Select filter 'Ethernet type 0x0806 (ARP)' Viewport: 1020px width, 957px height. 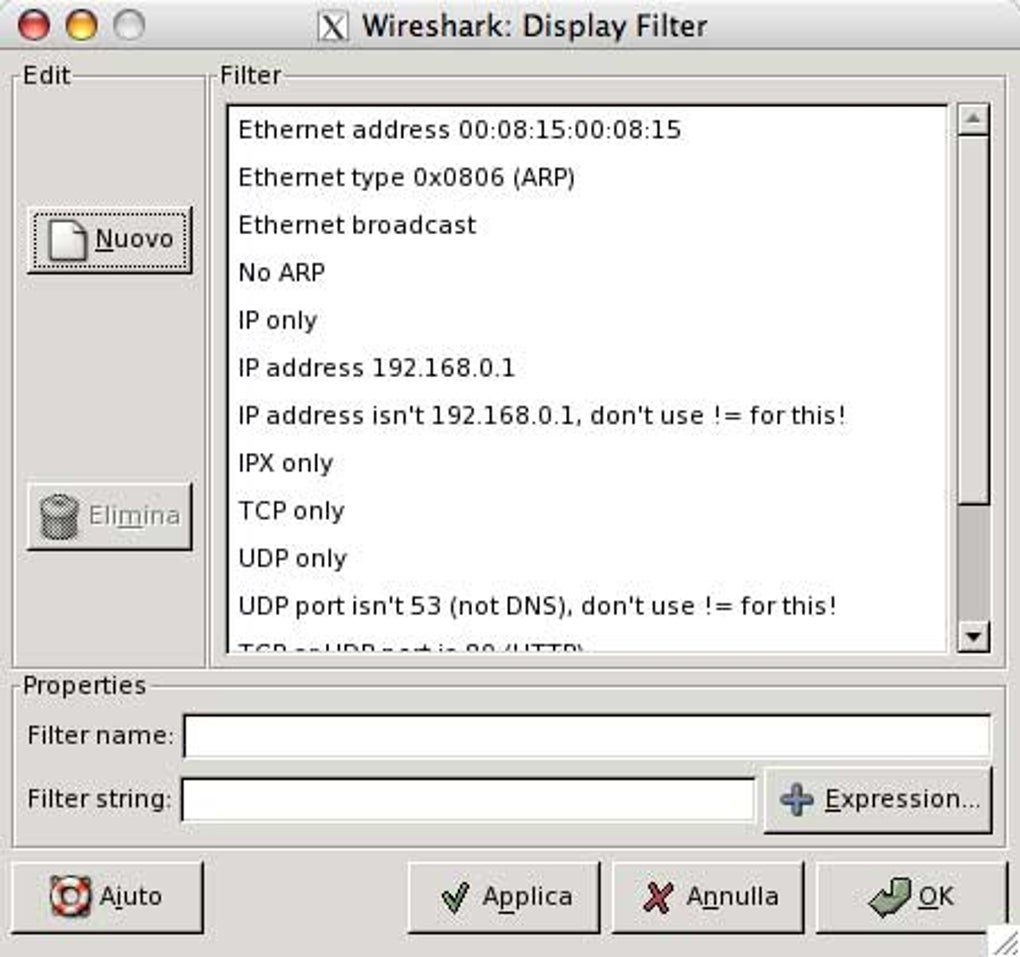click(x=587, y=177)
